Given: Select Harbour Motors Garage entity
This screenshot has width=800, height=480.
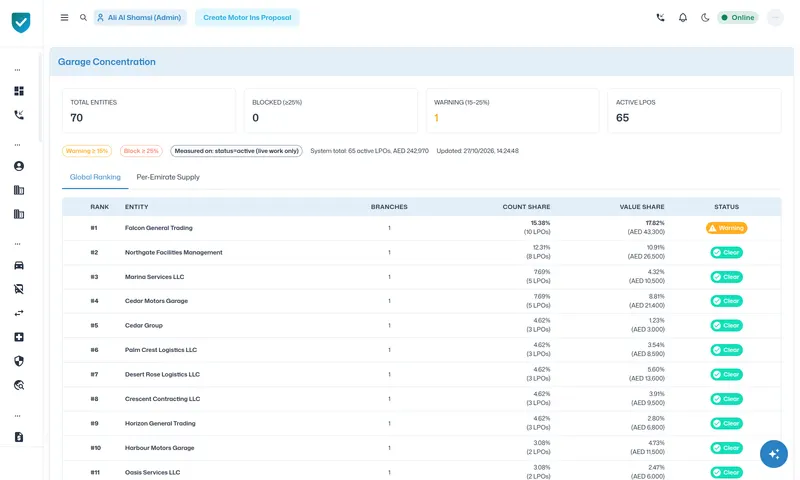Looking at the screenshot, I should tap(160, 448).
